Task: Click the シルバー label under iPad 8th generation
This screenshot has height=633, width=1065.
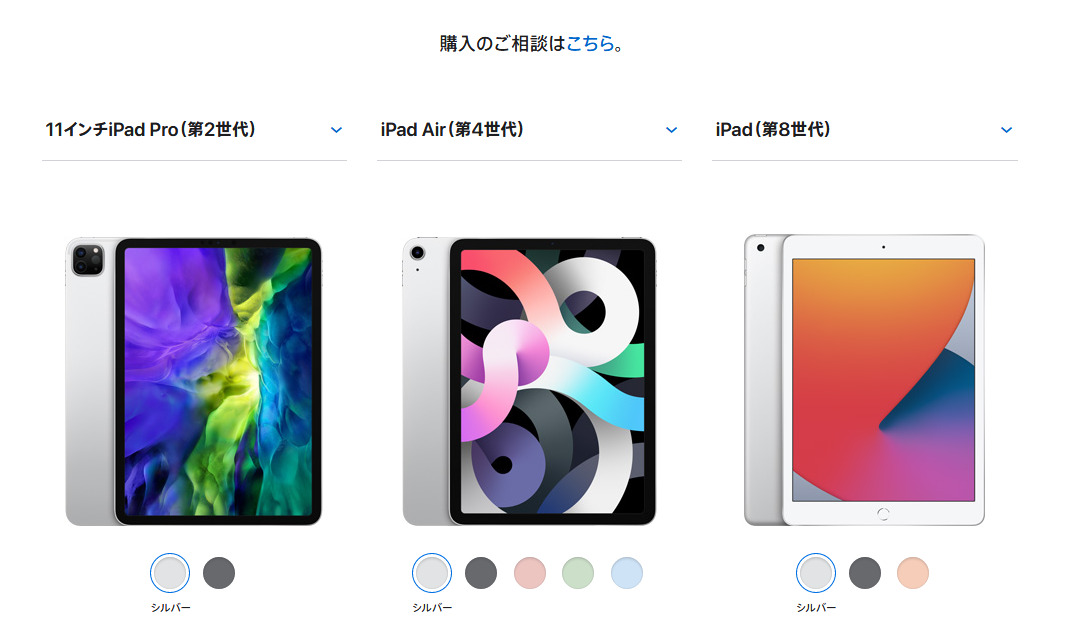Action: (x=816, y=608)
